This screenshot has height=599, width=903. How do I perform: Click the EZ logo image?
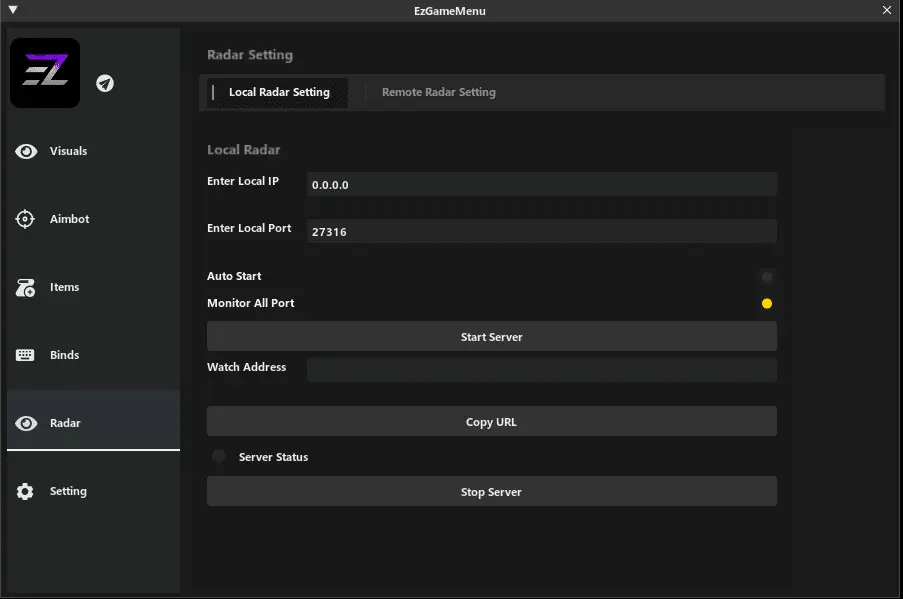[45, 73]
